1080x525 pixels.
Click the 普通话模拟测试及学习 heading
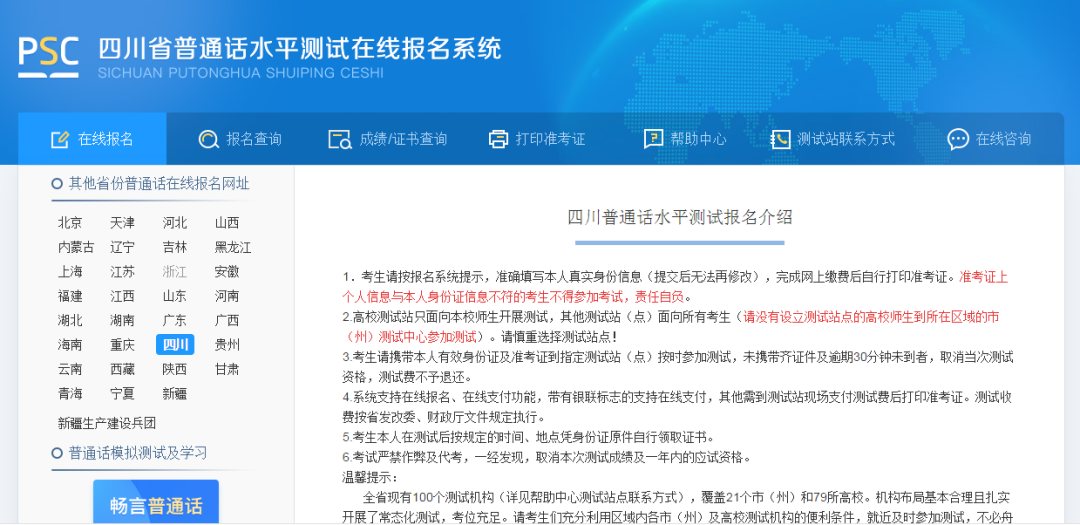(138, 453)
